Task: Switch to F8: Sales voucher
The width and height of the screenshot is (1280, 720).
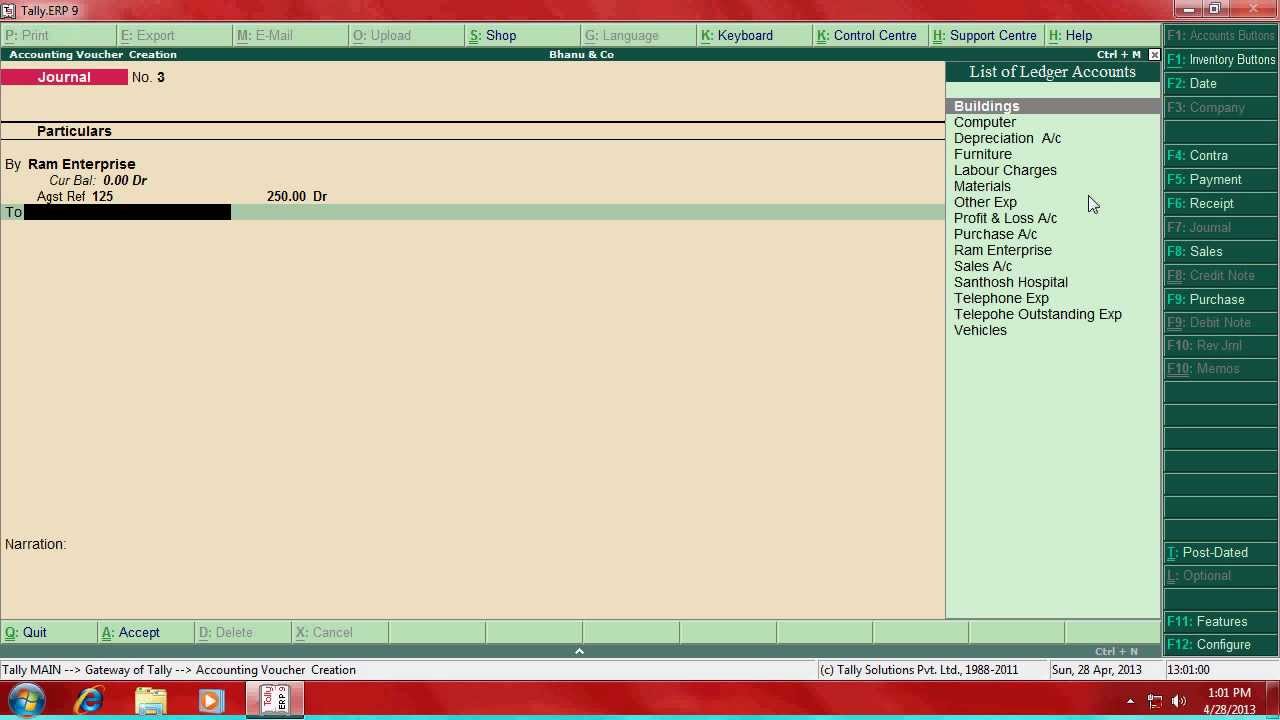Action: [1221, 251]
